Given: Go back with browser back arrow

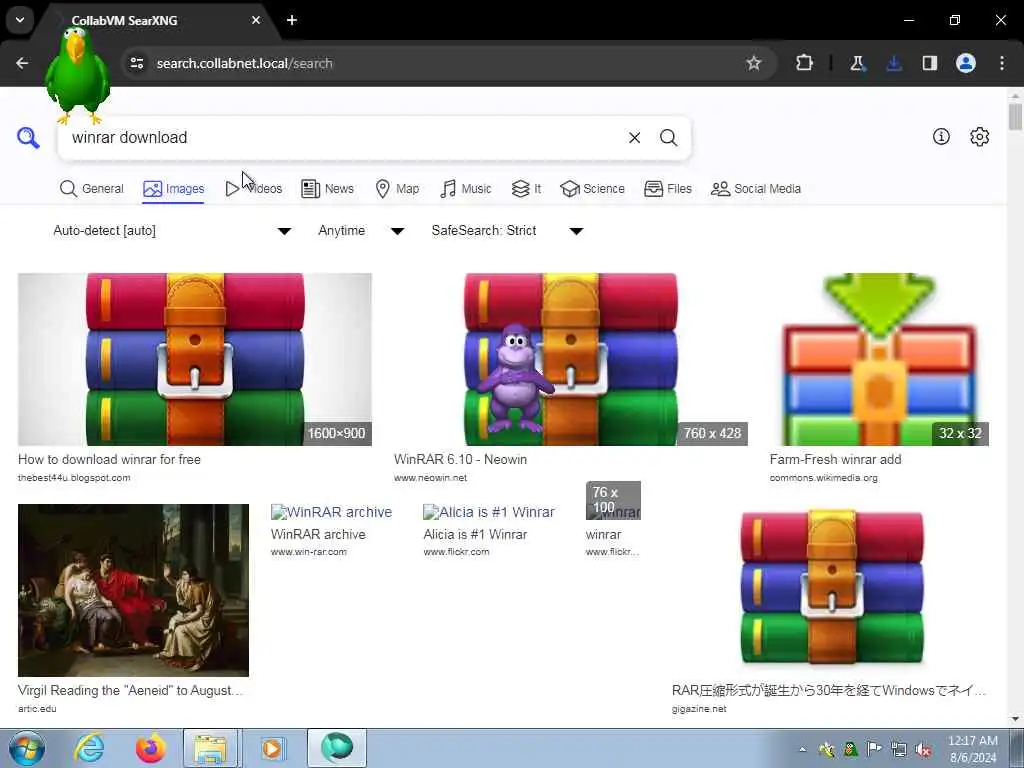Looking at the screenshot, I should coord(22,63).
